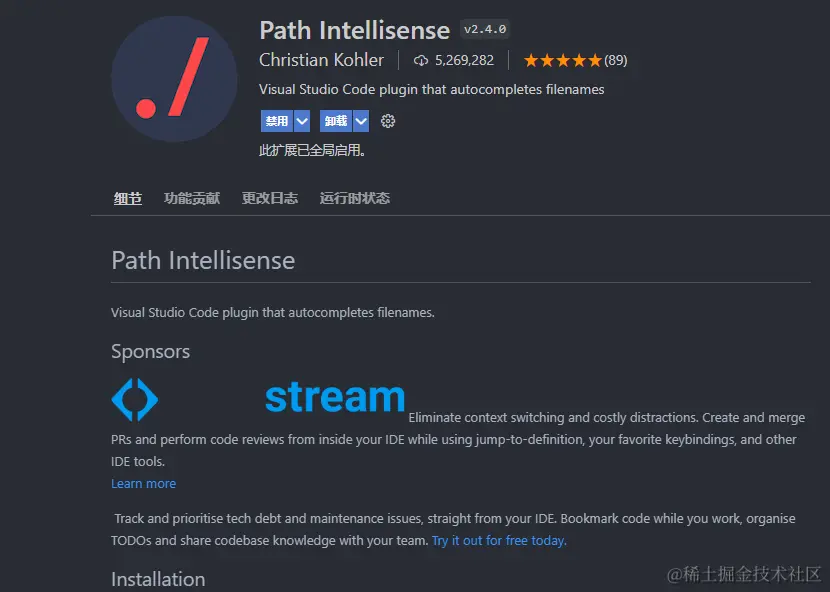
Task: Click the Installation heading
Action: [x=158, y=579]
